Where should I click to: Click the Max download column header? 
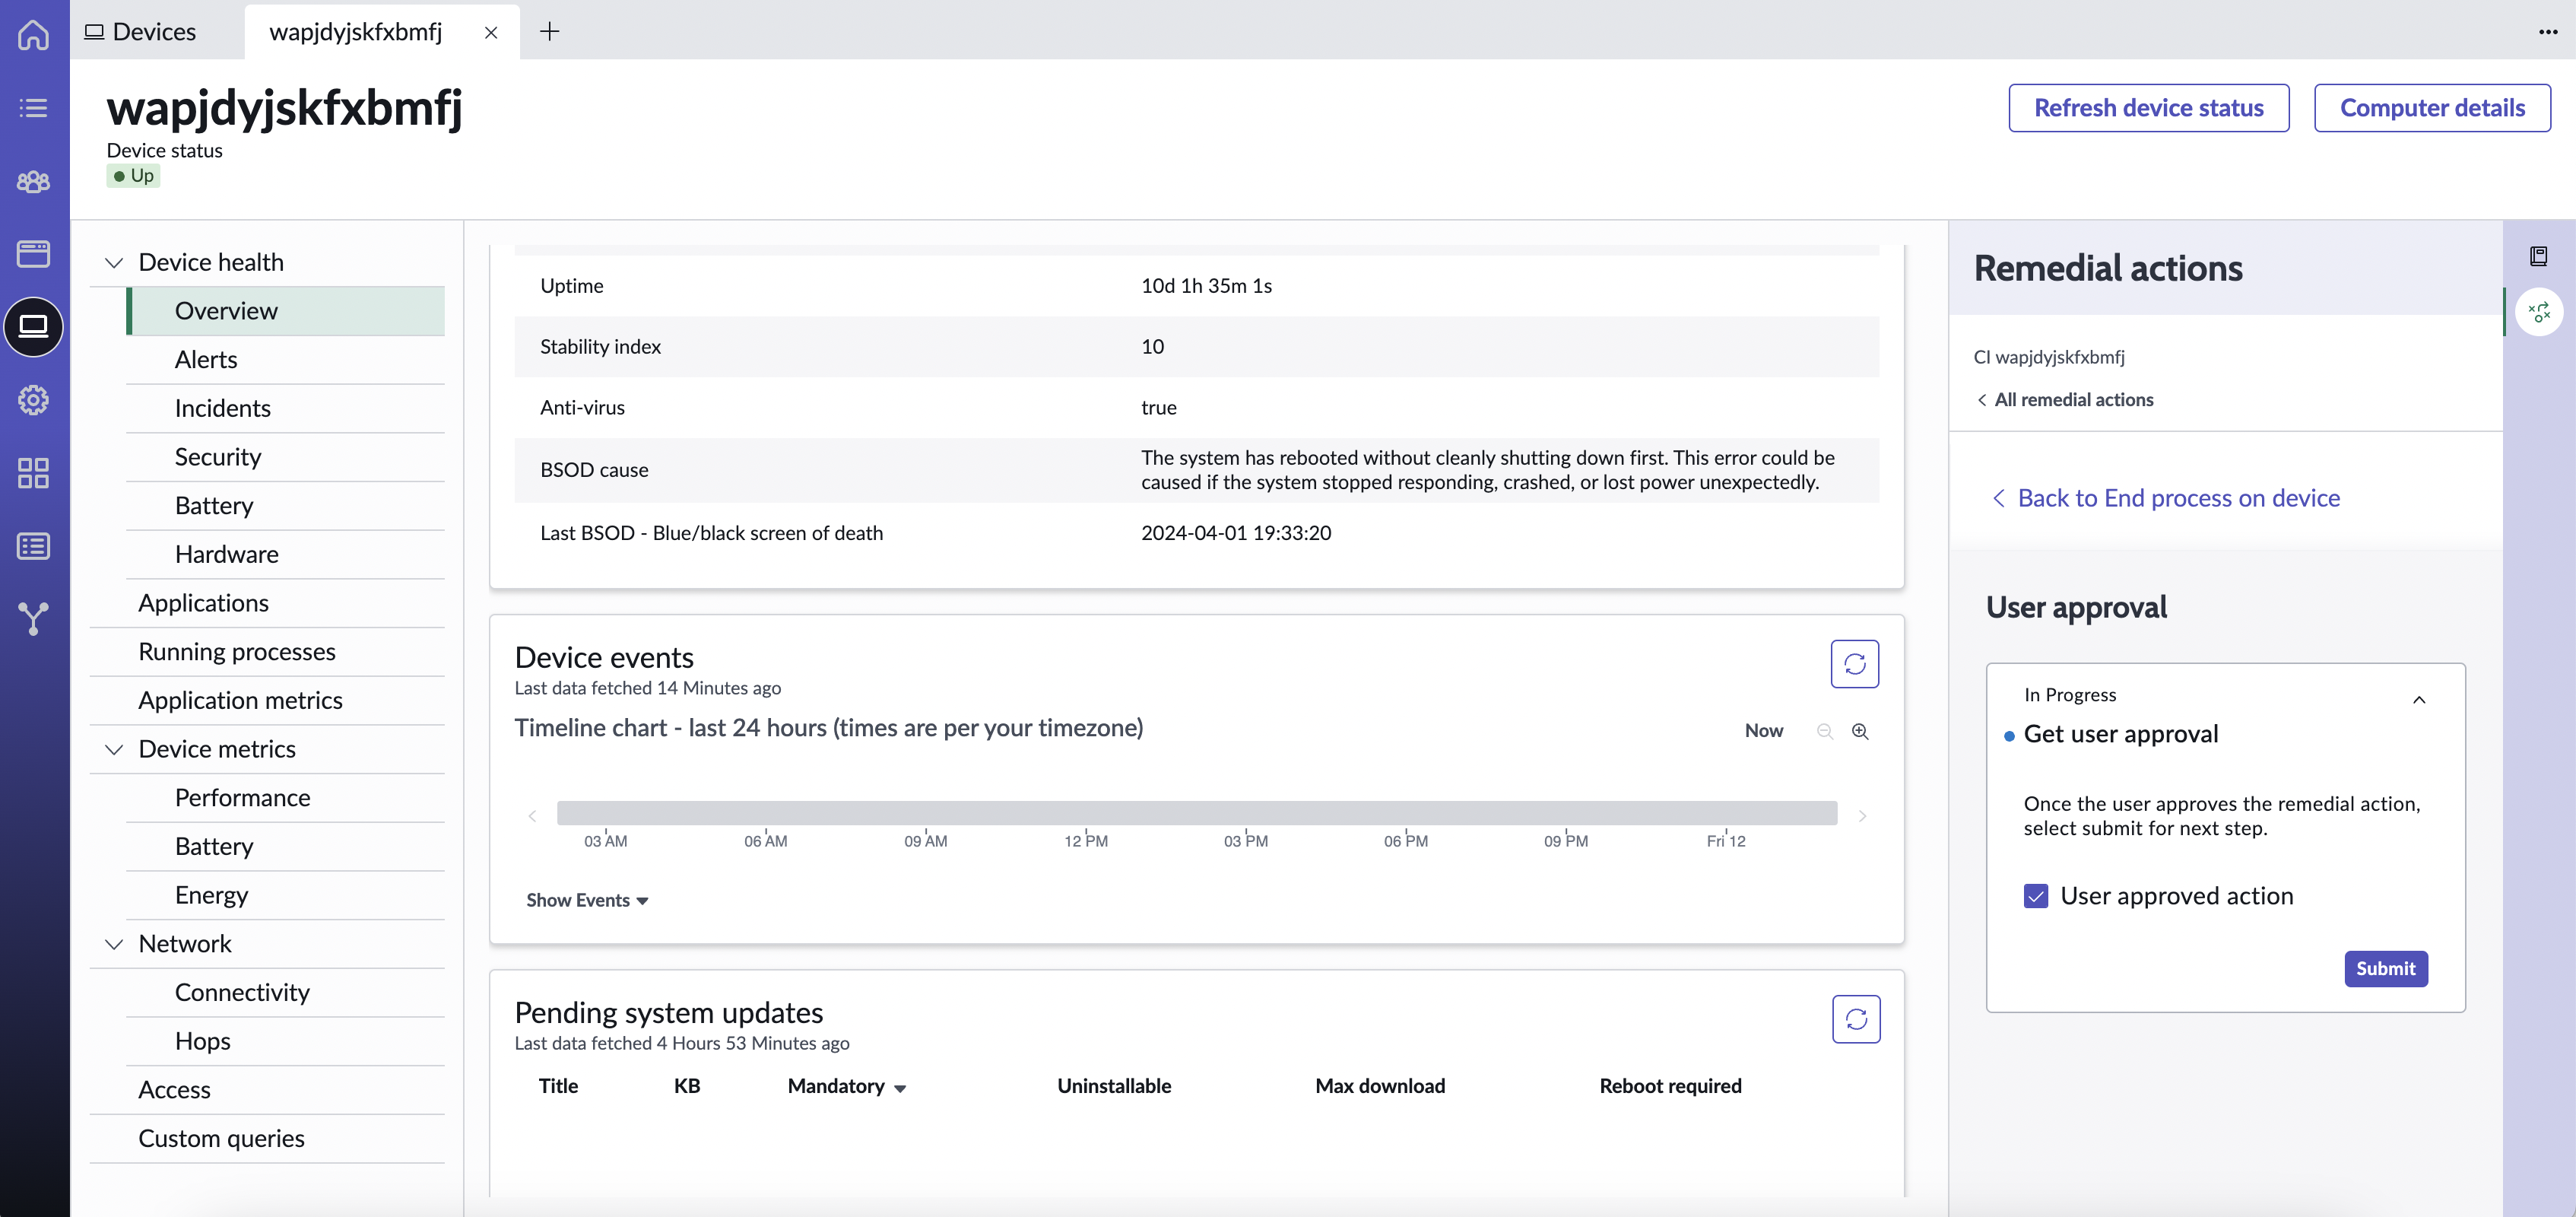tap(1380, 1086)
